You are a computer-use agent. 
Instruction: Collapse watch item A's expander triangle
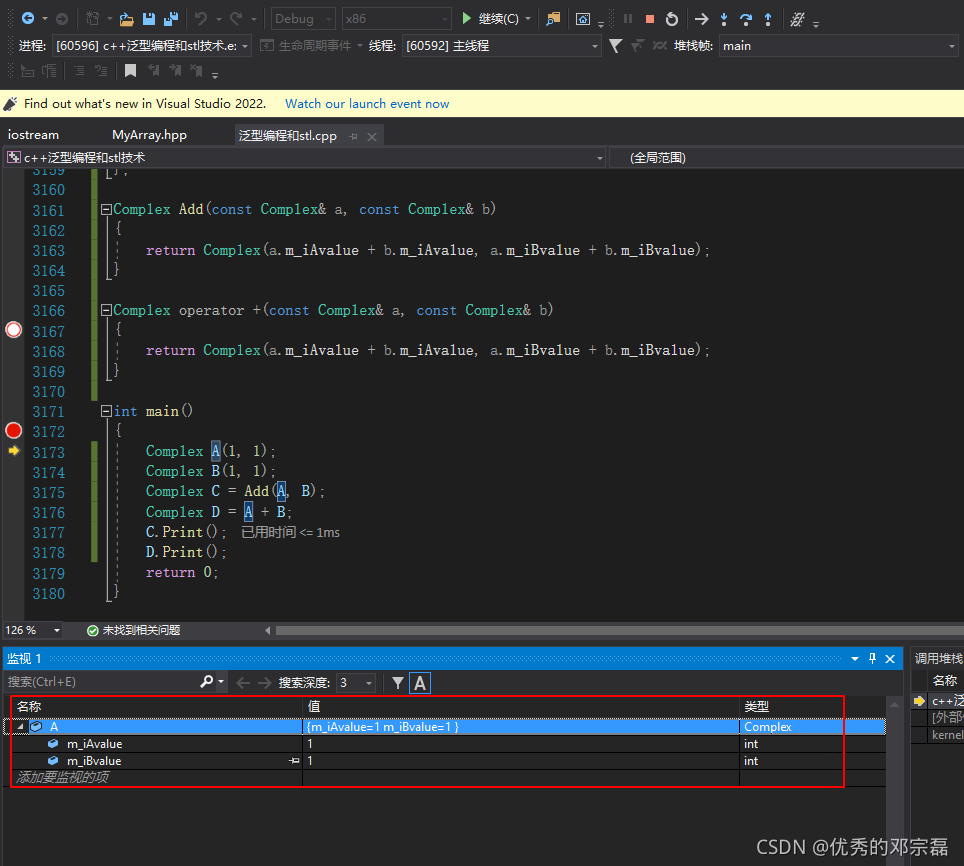coord(20,726)
